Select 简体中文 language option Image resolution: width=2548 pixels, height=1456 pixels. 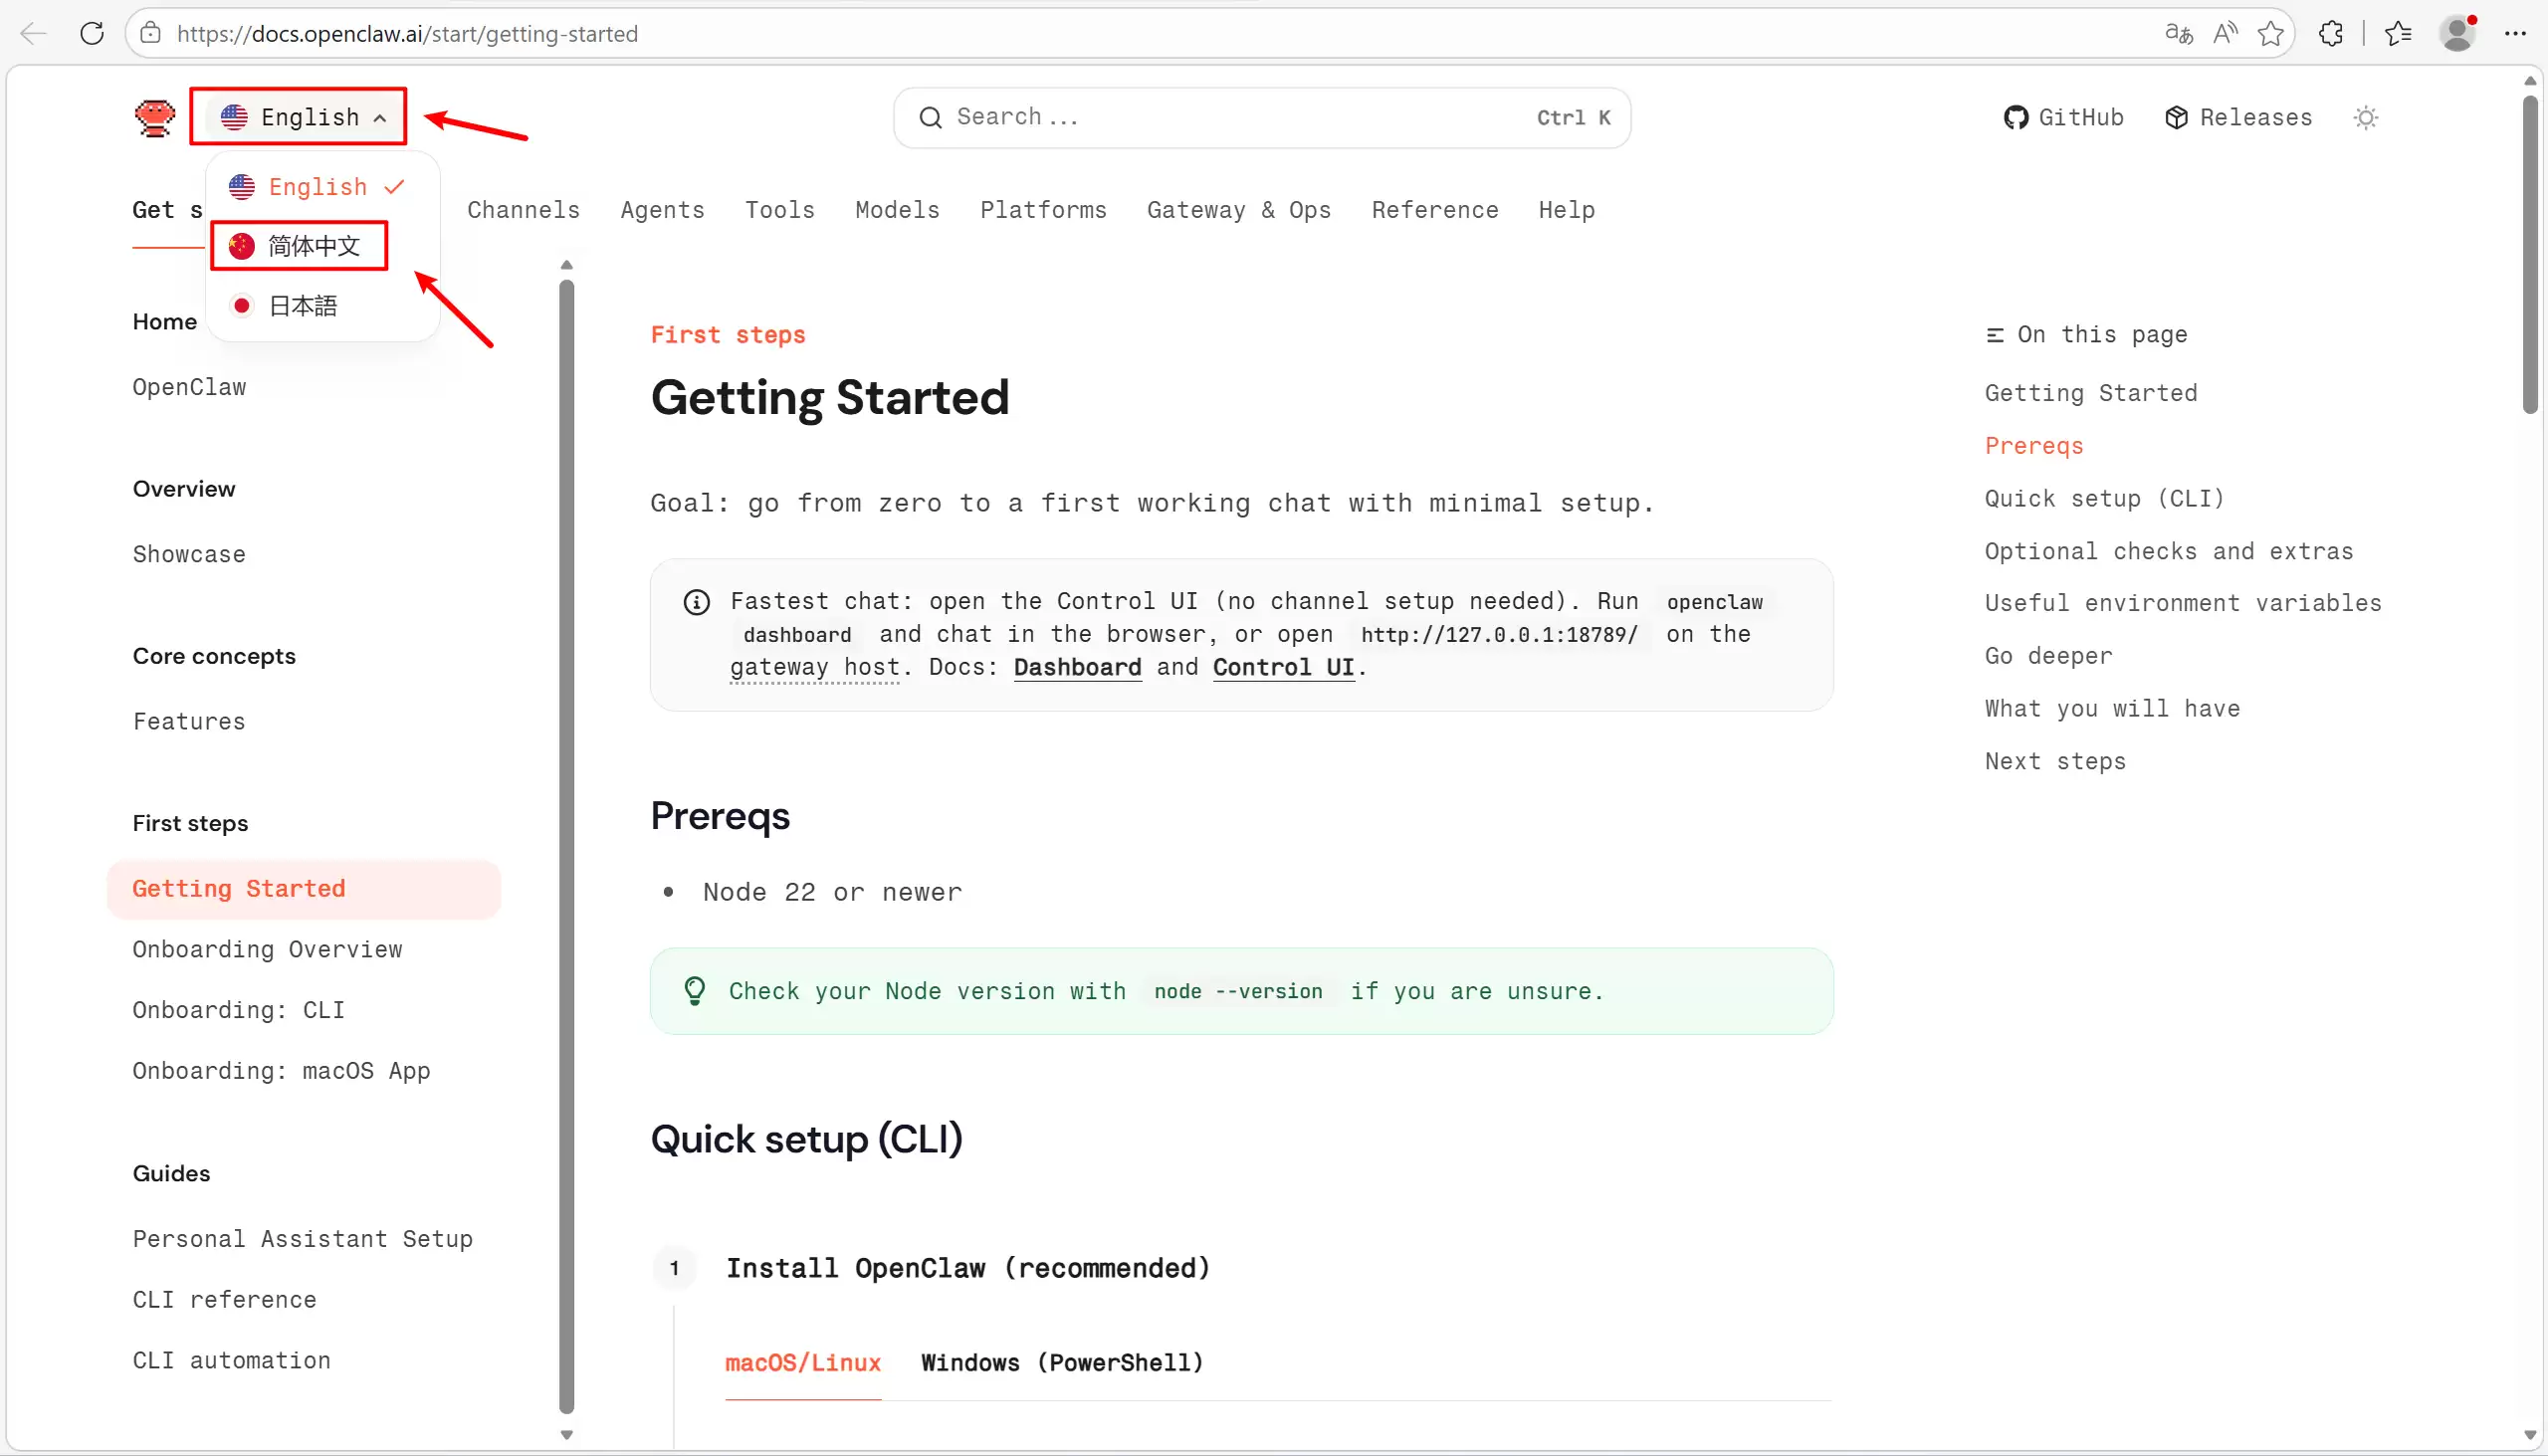[x=299, y=246]
